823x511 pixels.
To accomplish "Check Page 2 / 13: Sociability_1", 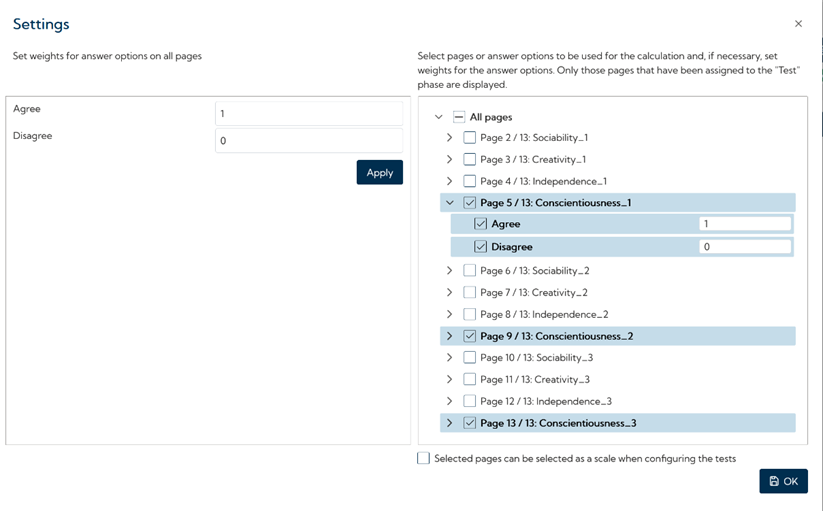I will pos(470,137).
